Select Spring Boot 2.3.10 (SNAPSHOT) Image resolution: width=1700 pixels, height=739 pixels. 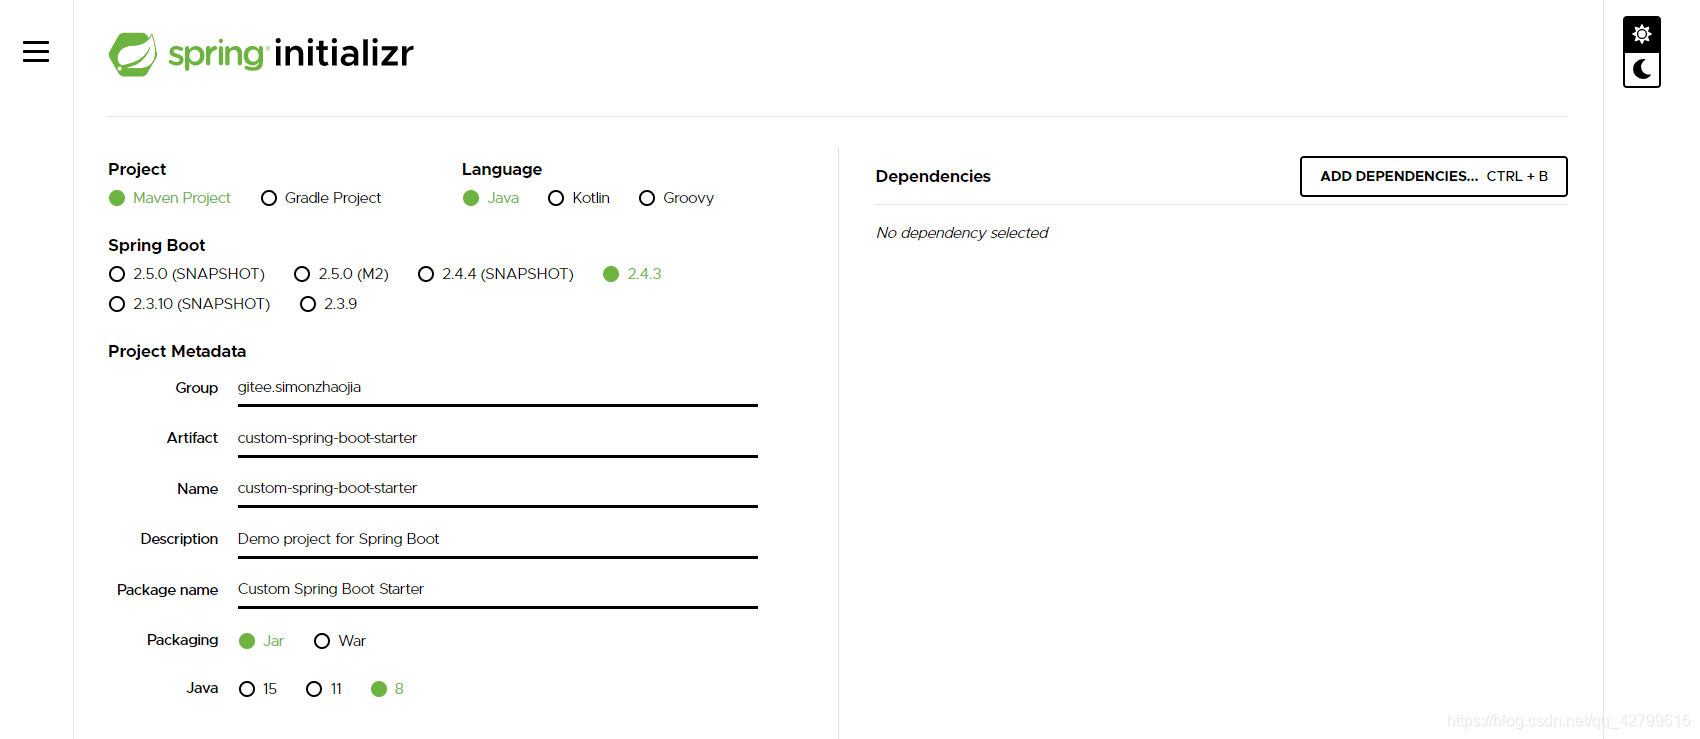[x=190, y=304]
